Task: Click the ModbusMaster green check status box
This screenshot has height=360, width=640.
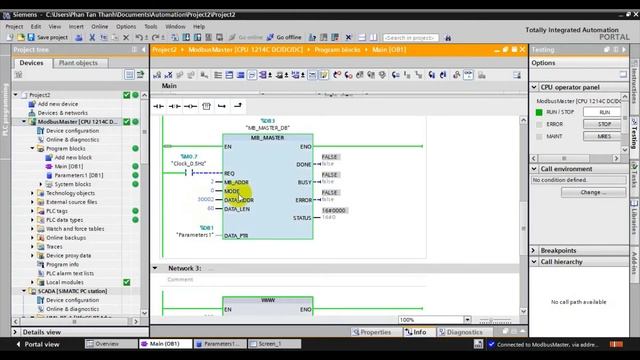Action: pyautogui.click(x=127, y=122)
